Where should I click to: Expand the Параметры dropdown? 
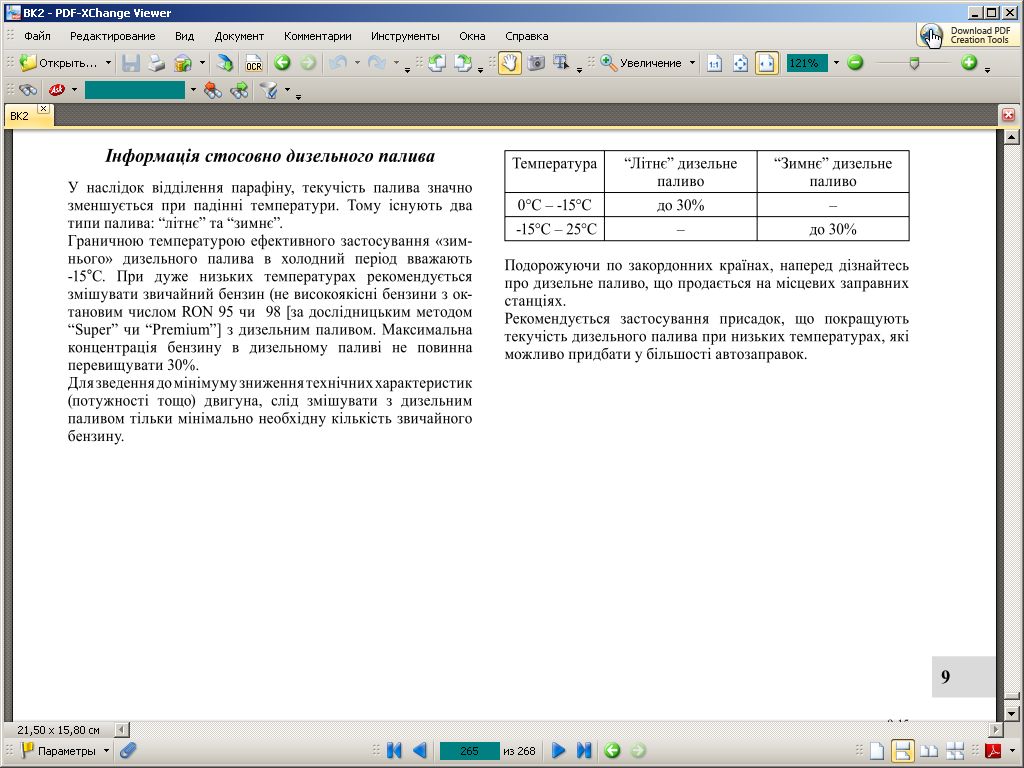(106, 750)
